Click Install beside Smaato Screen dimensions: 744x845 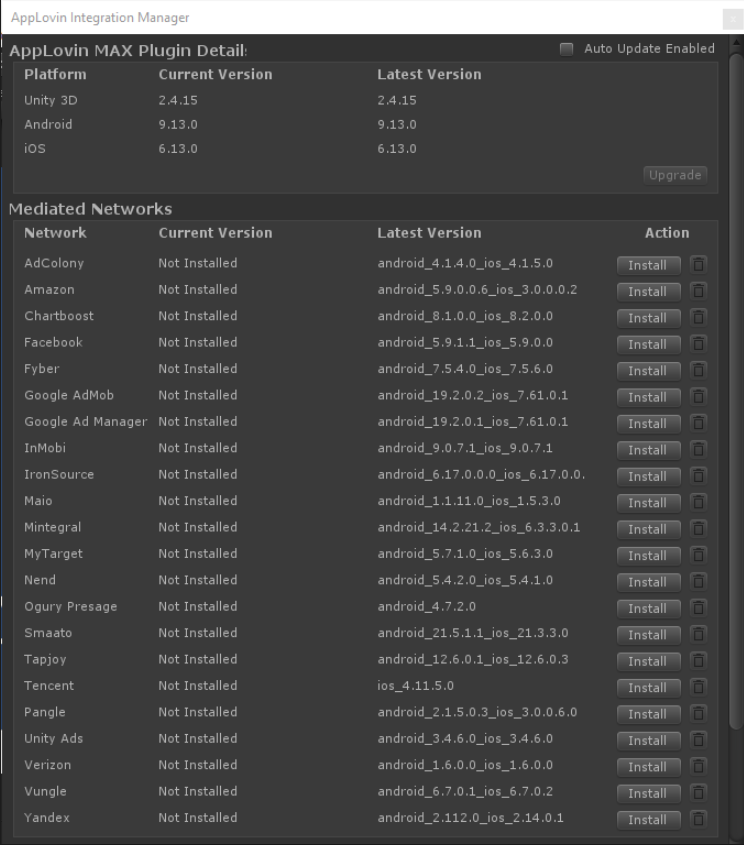[648, 635]
